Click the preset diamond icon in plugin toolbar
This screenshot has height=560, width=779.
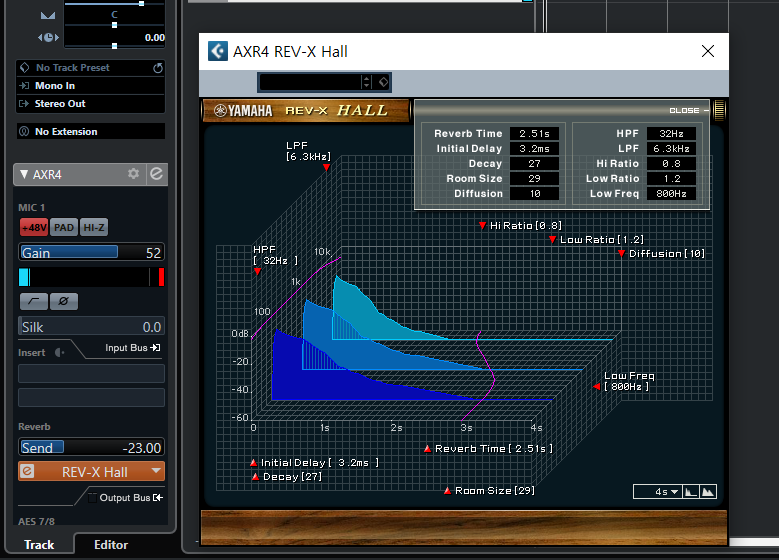point(384,82)
